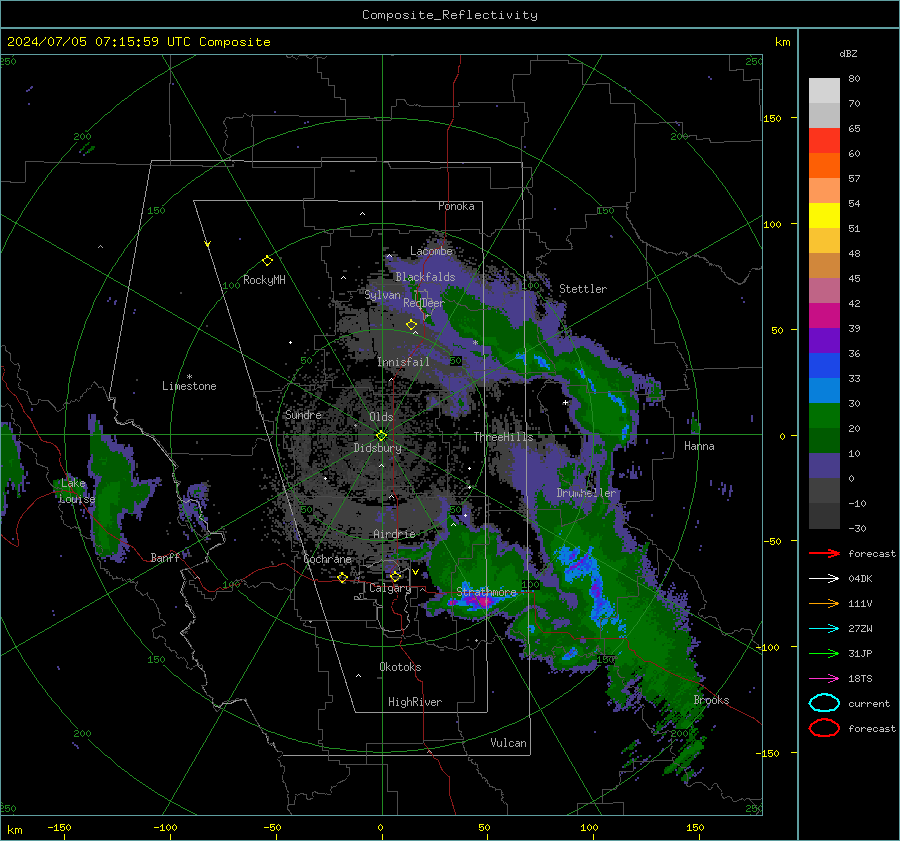This screenshot has width=900, height=841.
Task: Click the Blackfalds map label
Action: pos(425,277)
